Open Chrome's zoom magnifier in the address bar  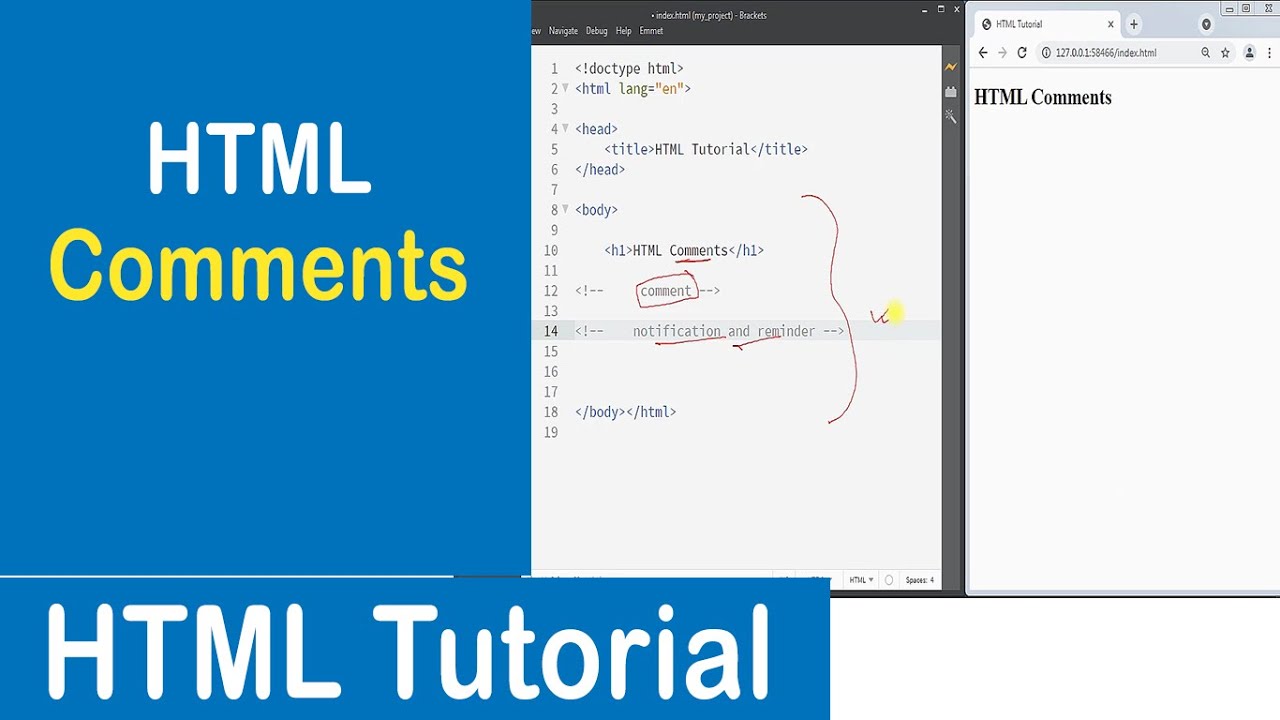click(1205, 53)
